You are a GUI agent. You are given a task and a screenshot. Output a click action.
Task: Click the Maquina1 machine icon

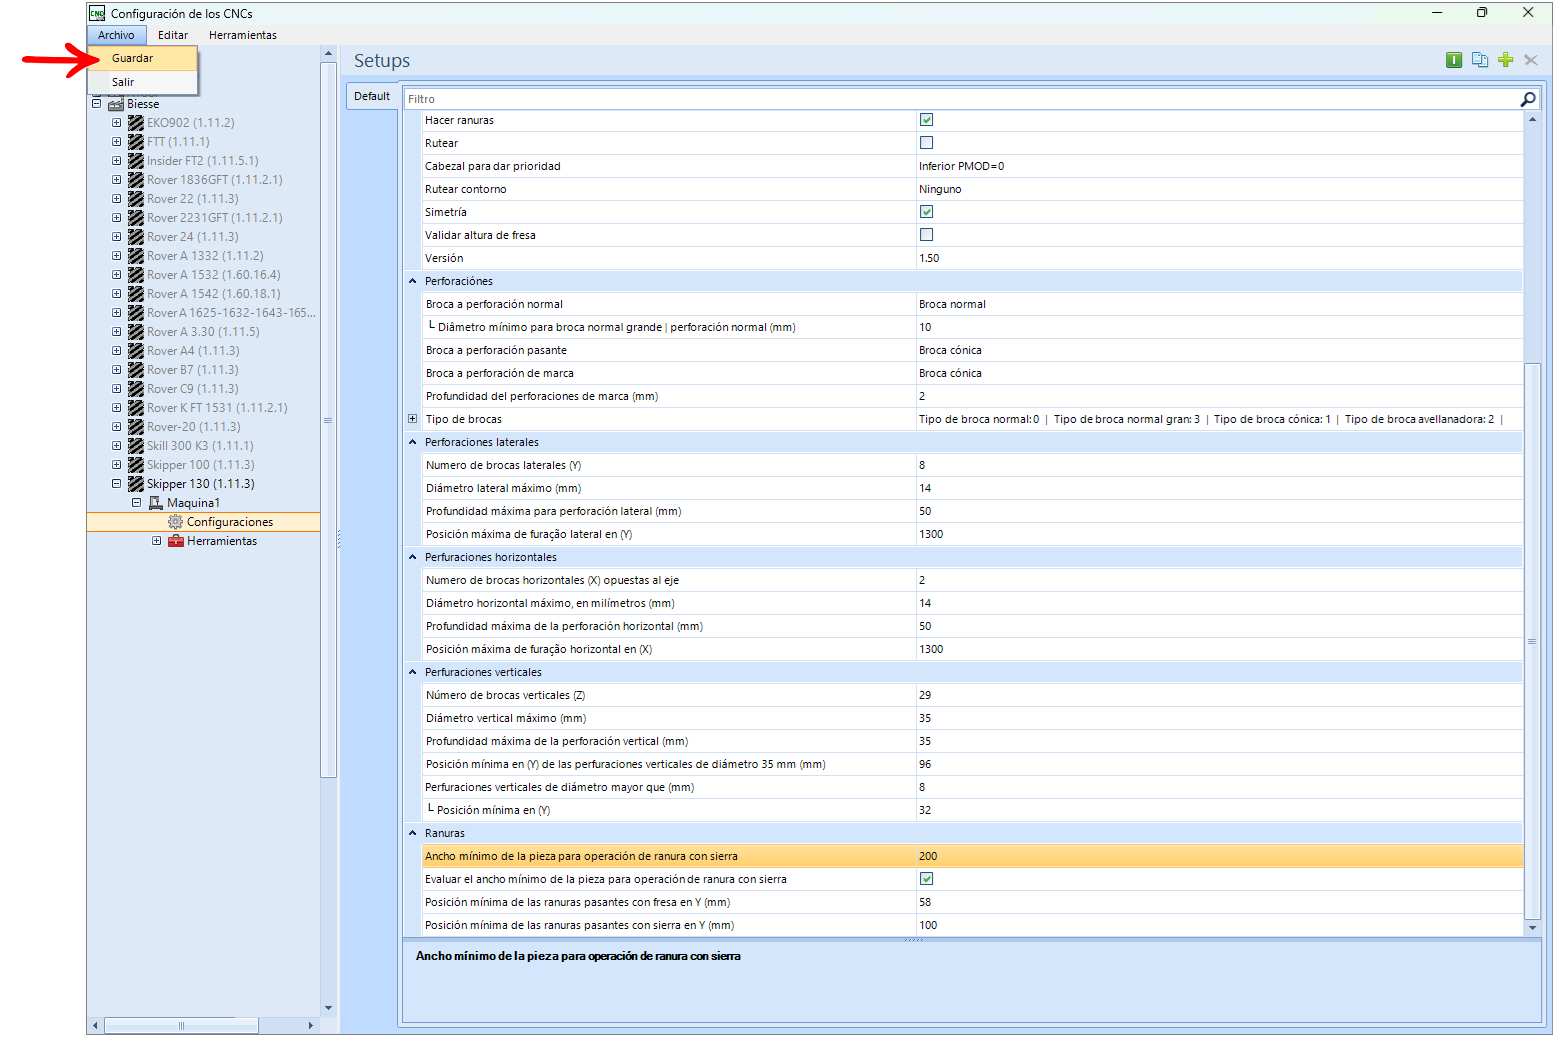click(156, 503)
